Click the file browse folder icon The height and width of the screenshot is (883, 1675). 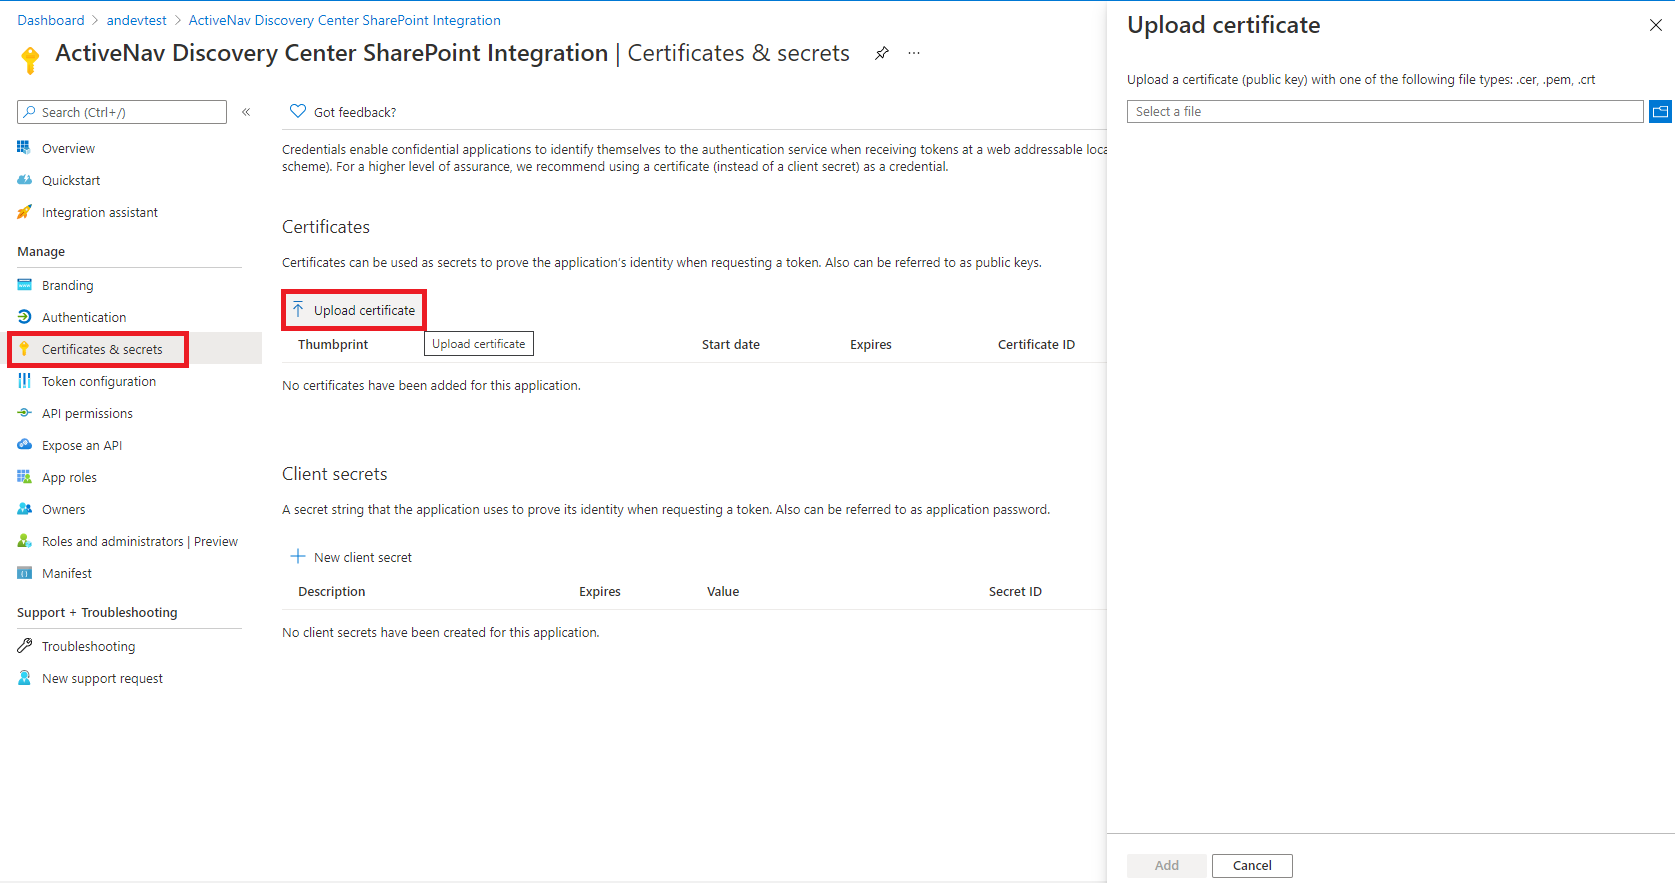click(1660, 112)
